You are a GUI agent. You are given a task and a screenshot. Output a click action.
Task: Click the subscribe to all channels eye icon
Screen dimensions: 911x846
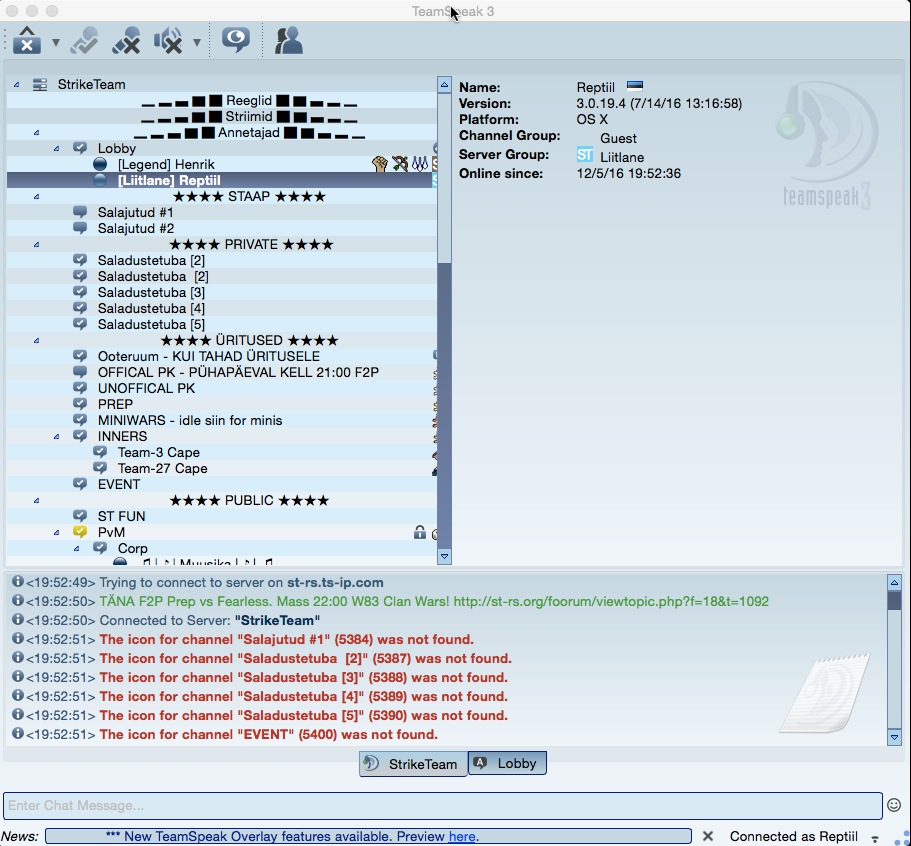click(x=236, y=40)
